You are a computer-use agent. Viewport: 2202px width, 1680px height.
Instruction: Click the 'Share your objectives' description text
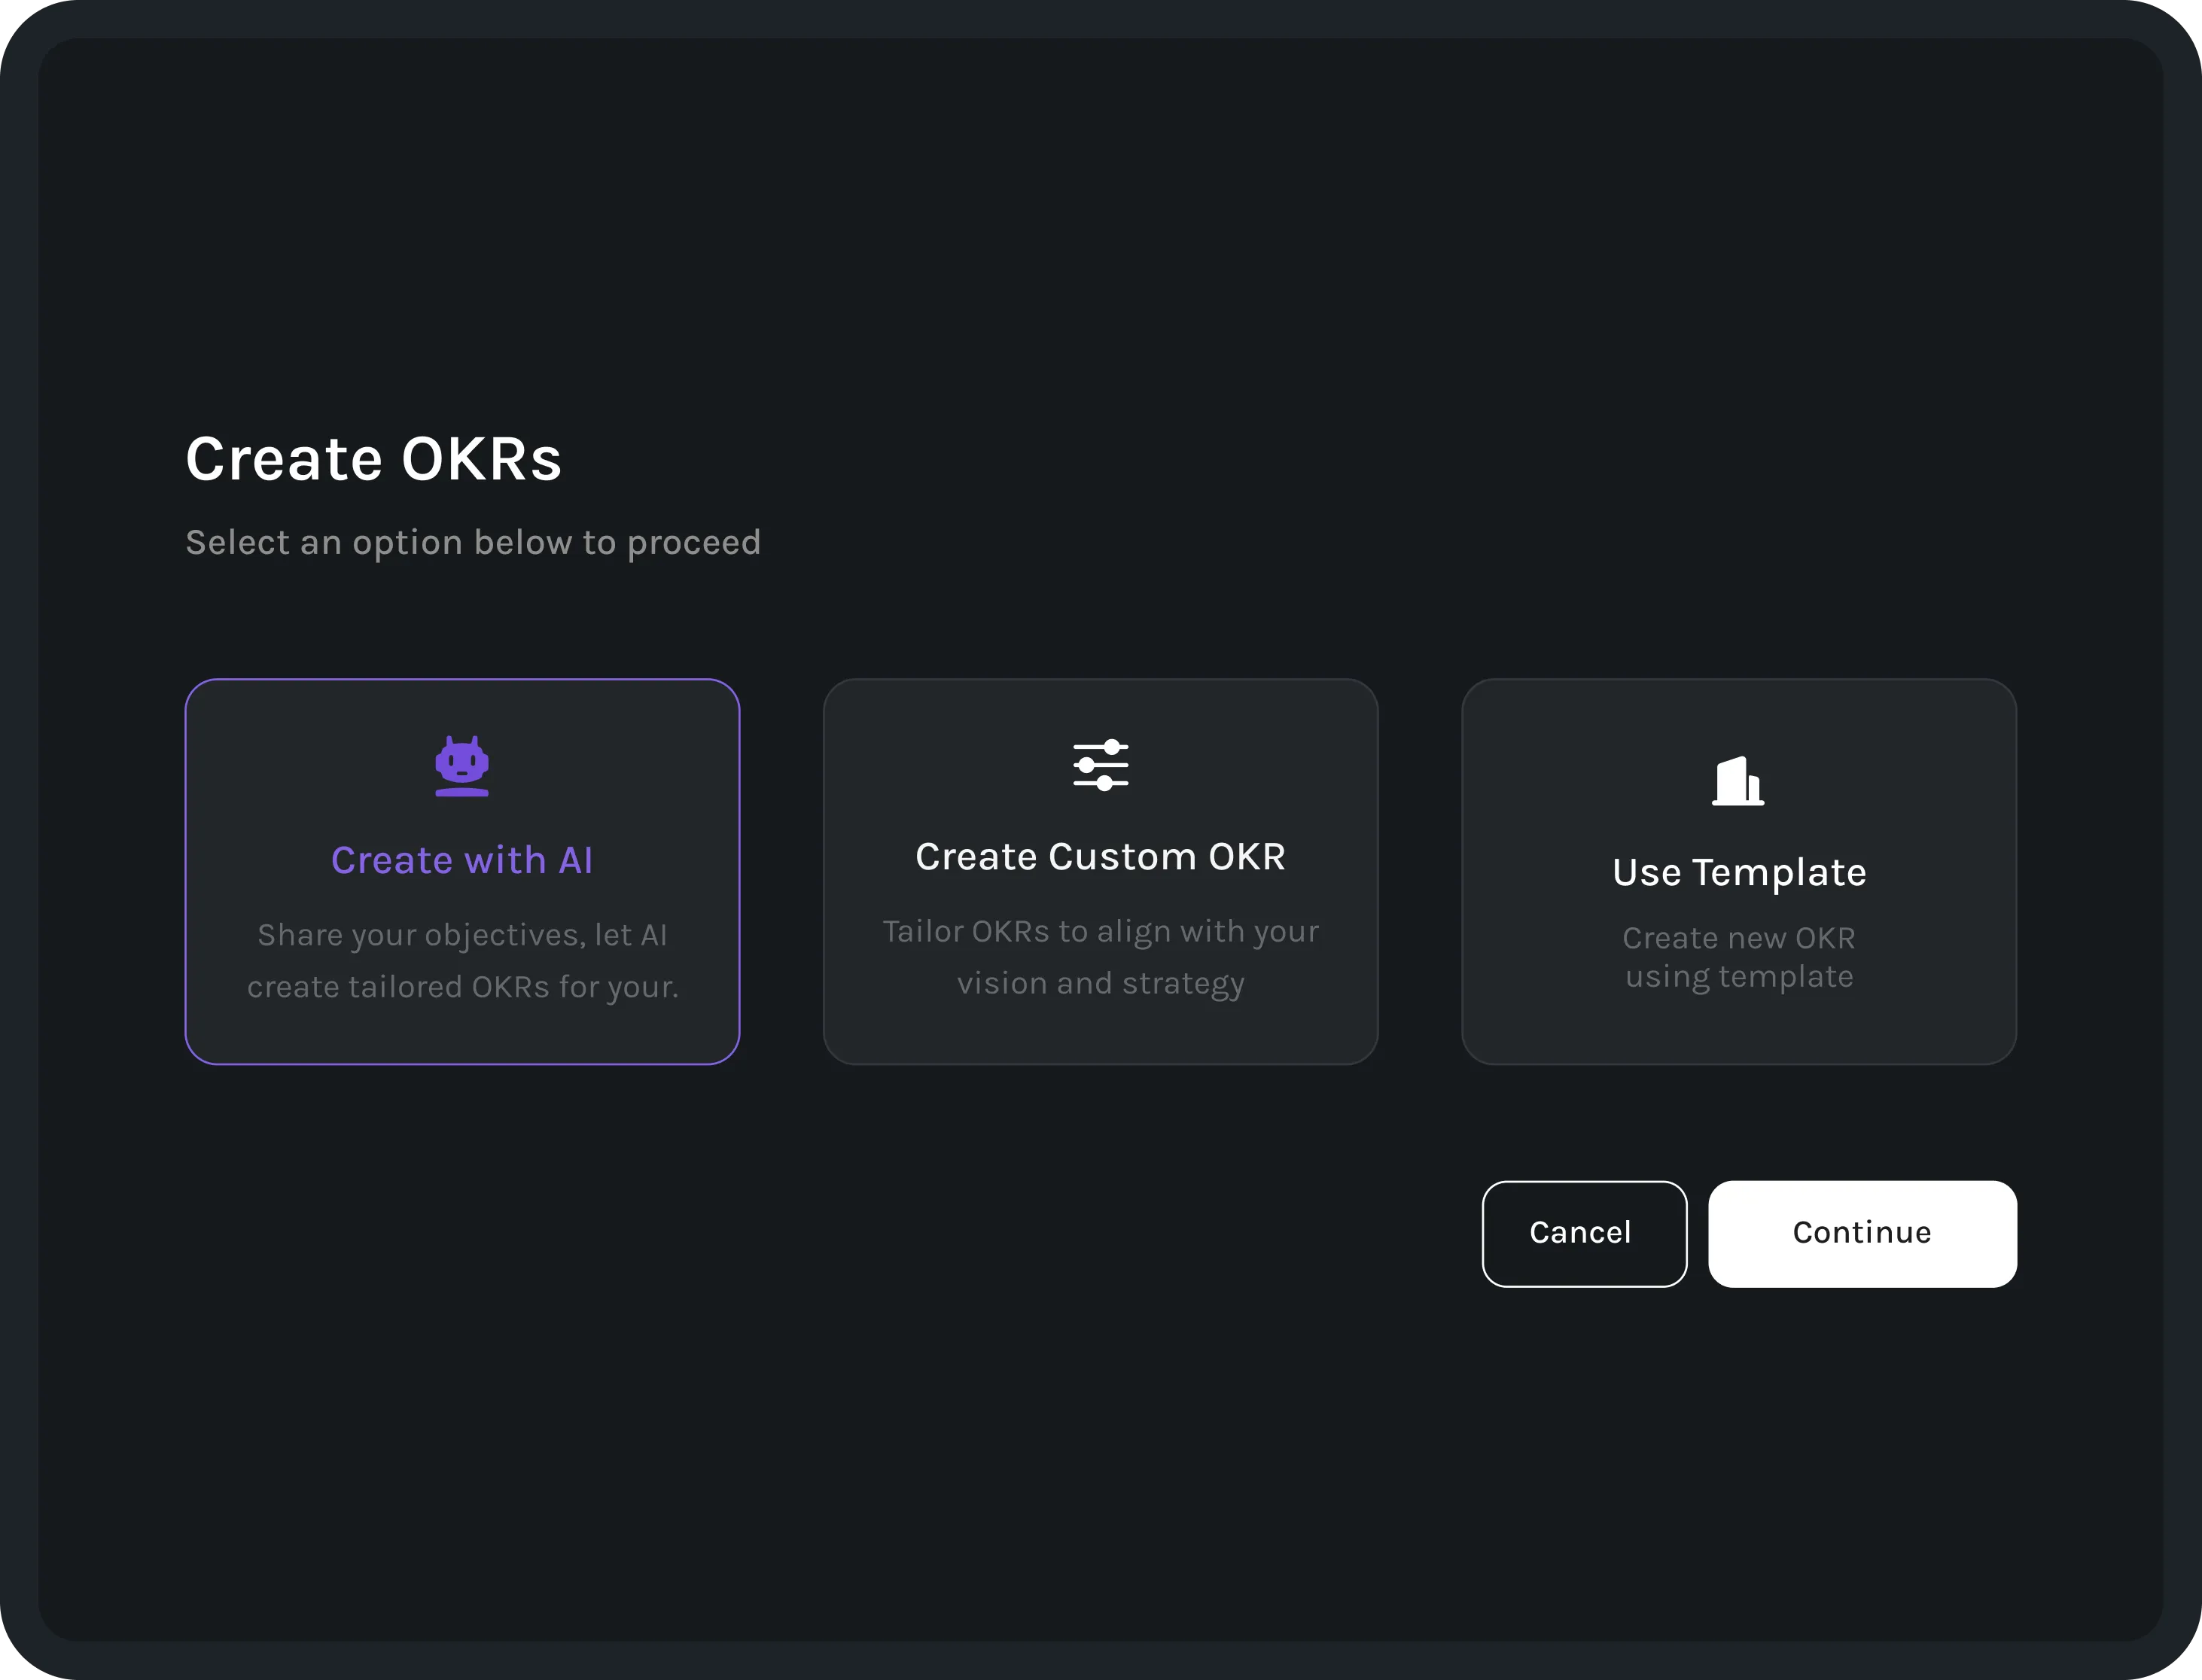click(x=462, y=935)
